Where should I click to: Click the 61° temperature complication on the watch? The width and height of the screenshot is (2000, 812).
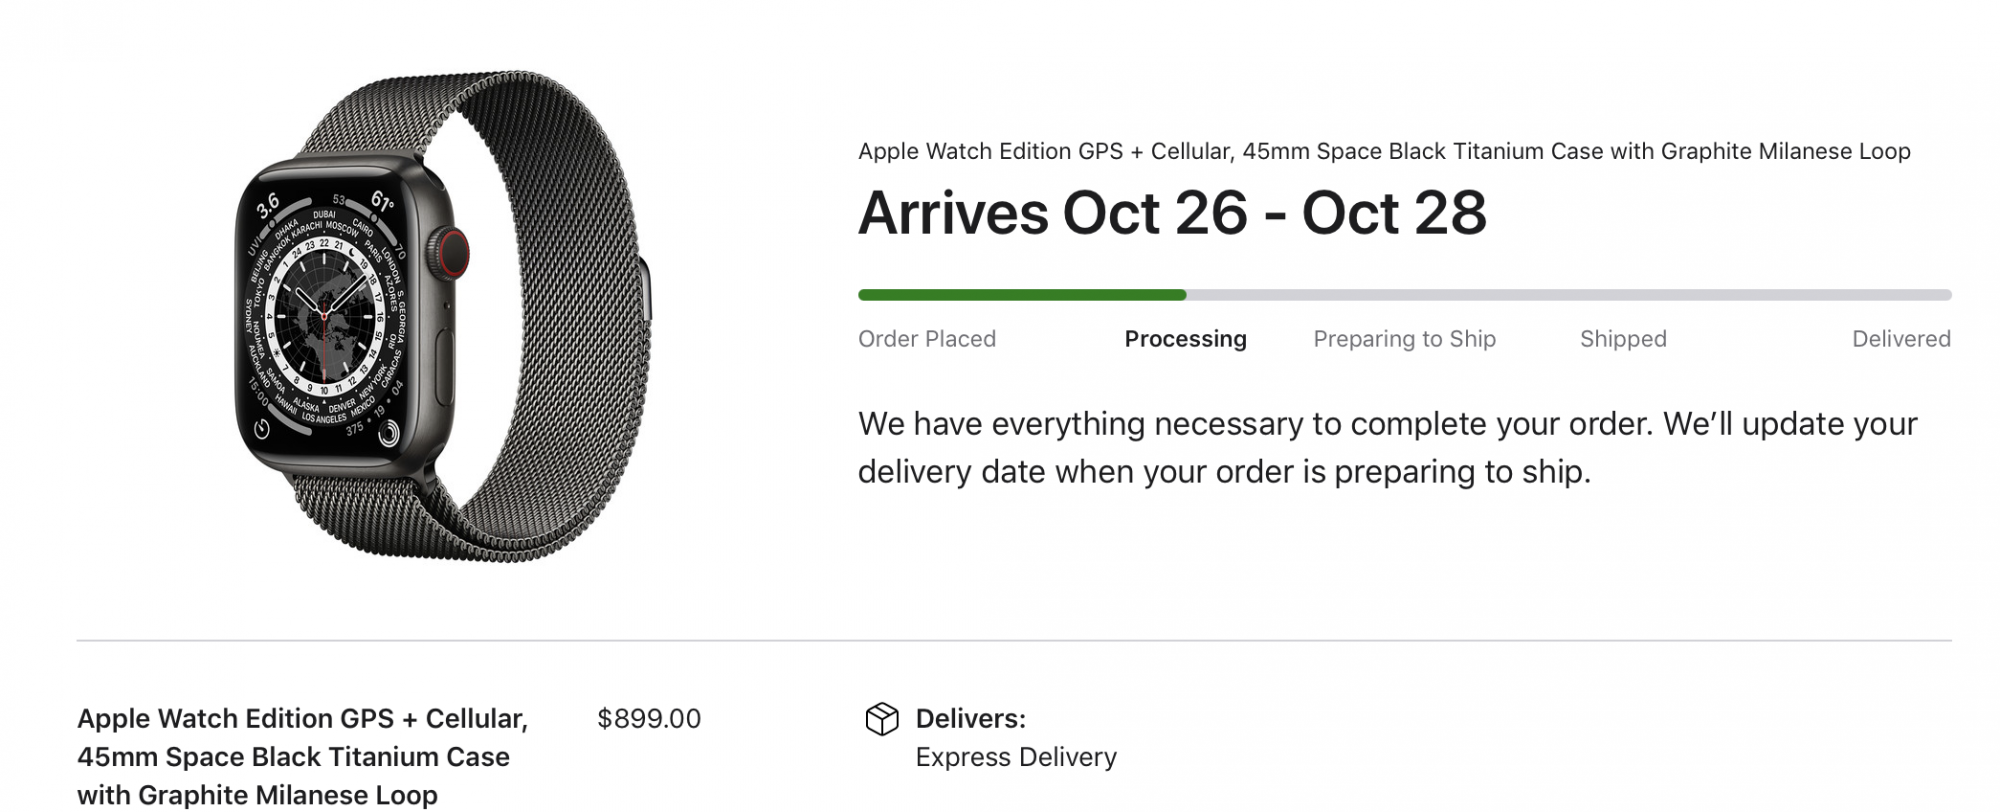click(383, 202)
